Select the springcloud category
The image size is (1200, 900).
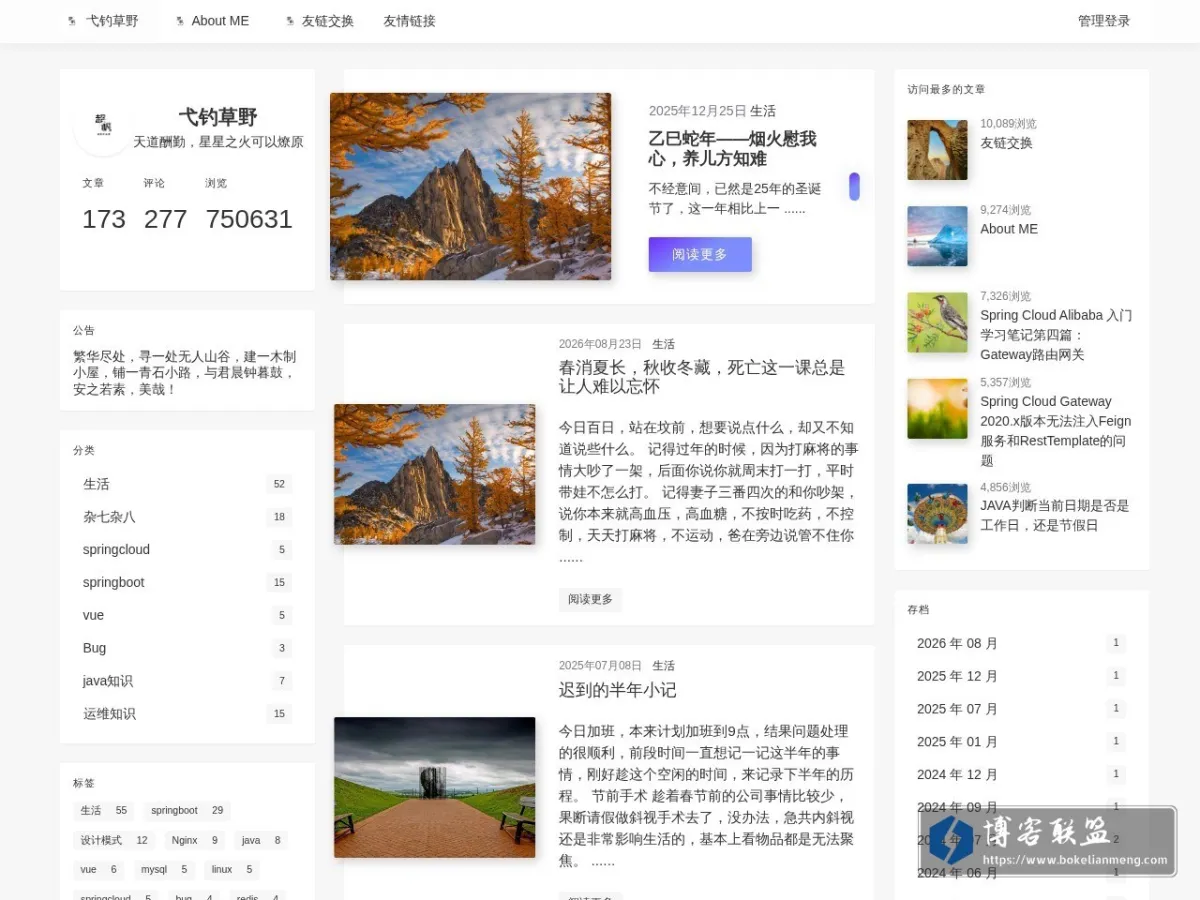(187, 550)
